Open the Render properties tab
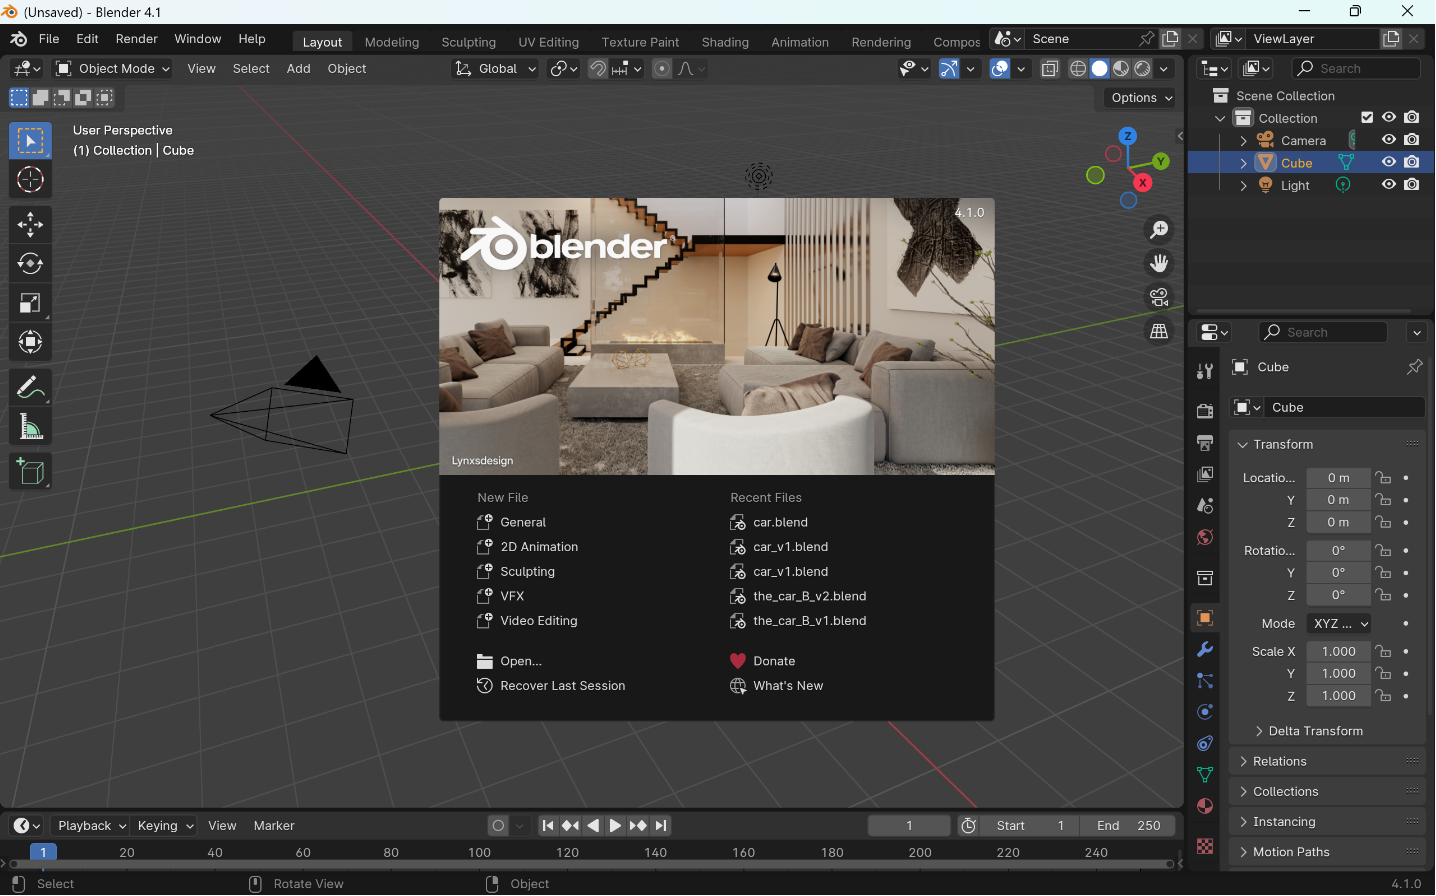Viewport: 1436px width, 896px height. click(1205, 411)
